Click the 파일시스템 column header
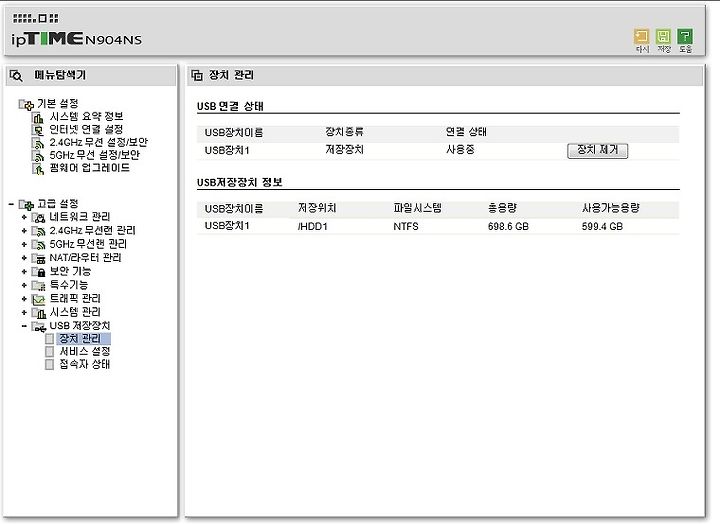 (x=417, y=208)
